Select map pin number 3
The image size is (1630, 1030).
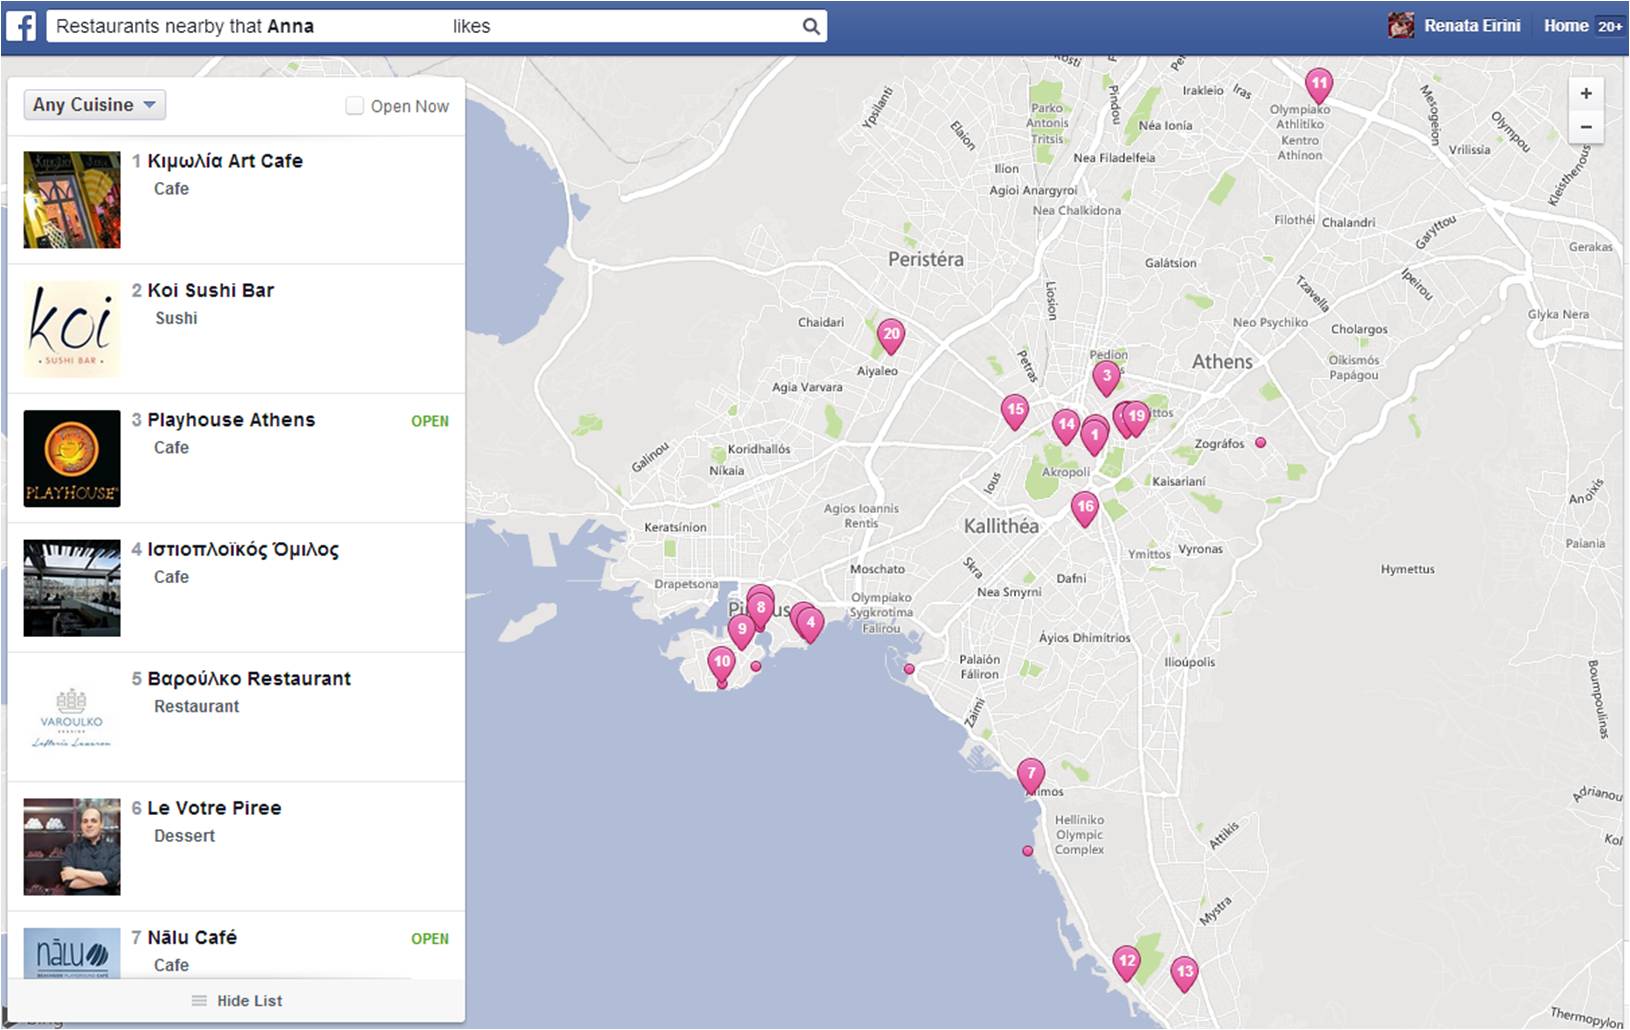tap(1105, 377)
